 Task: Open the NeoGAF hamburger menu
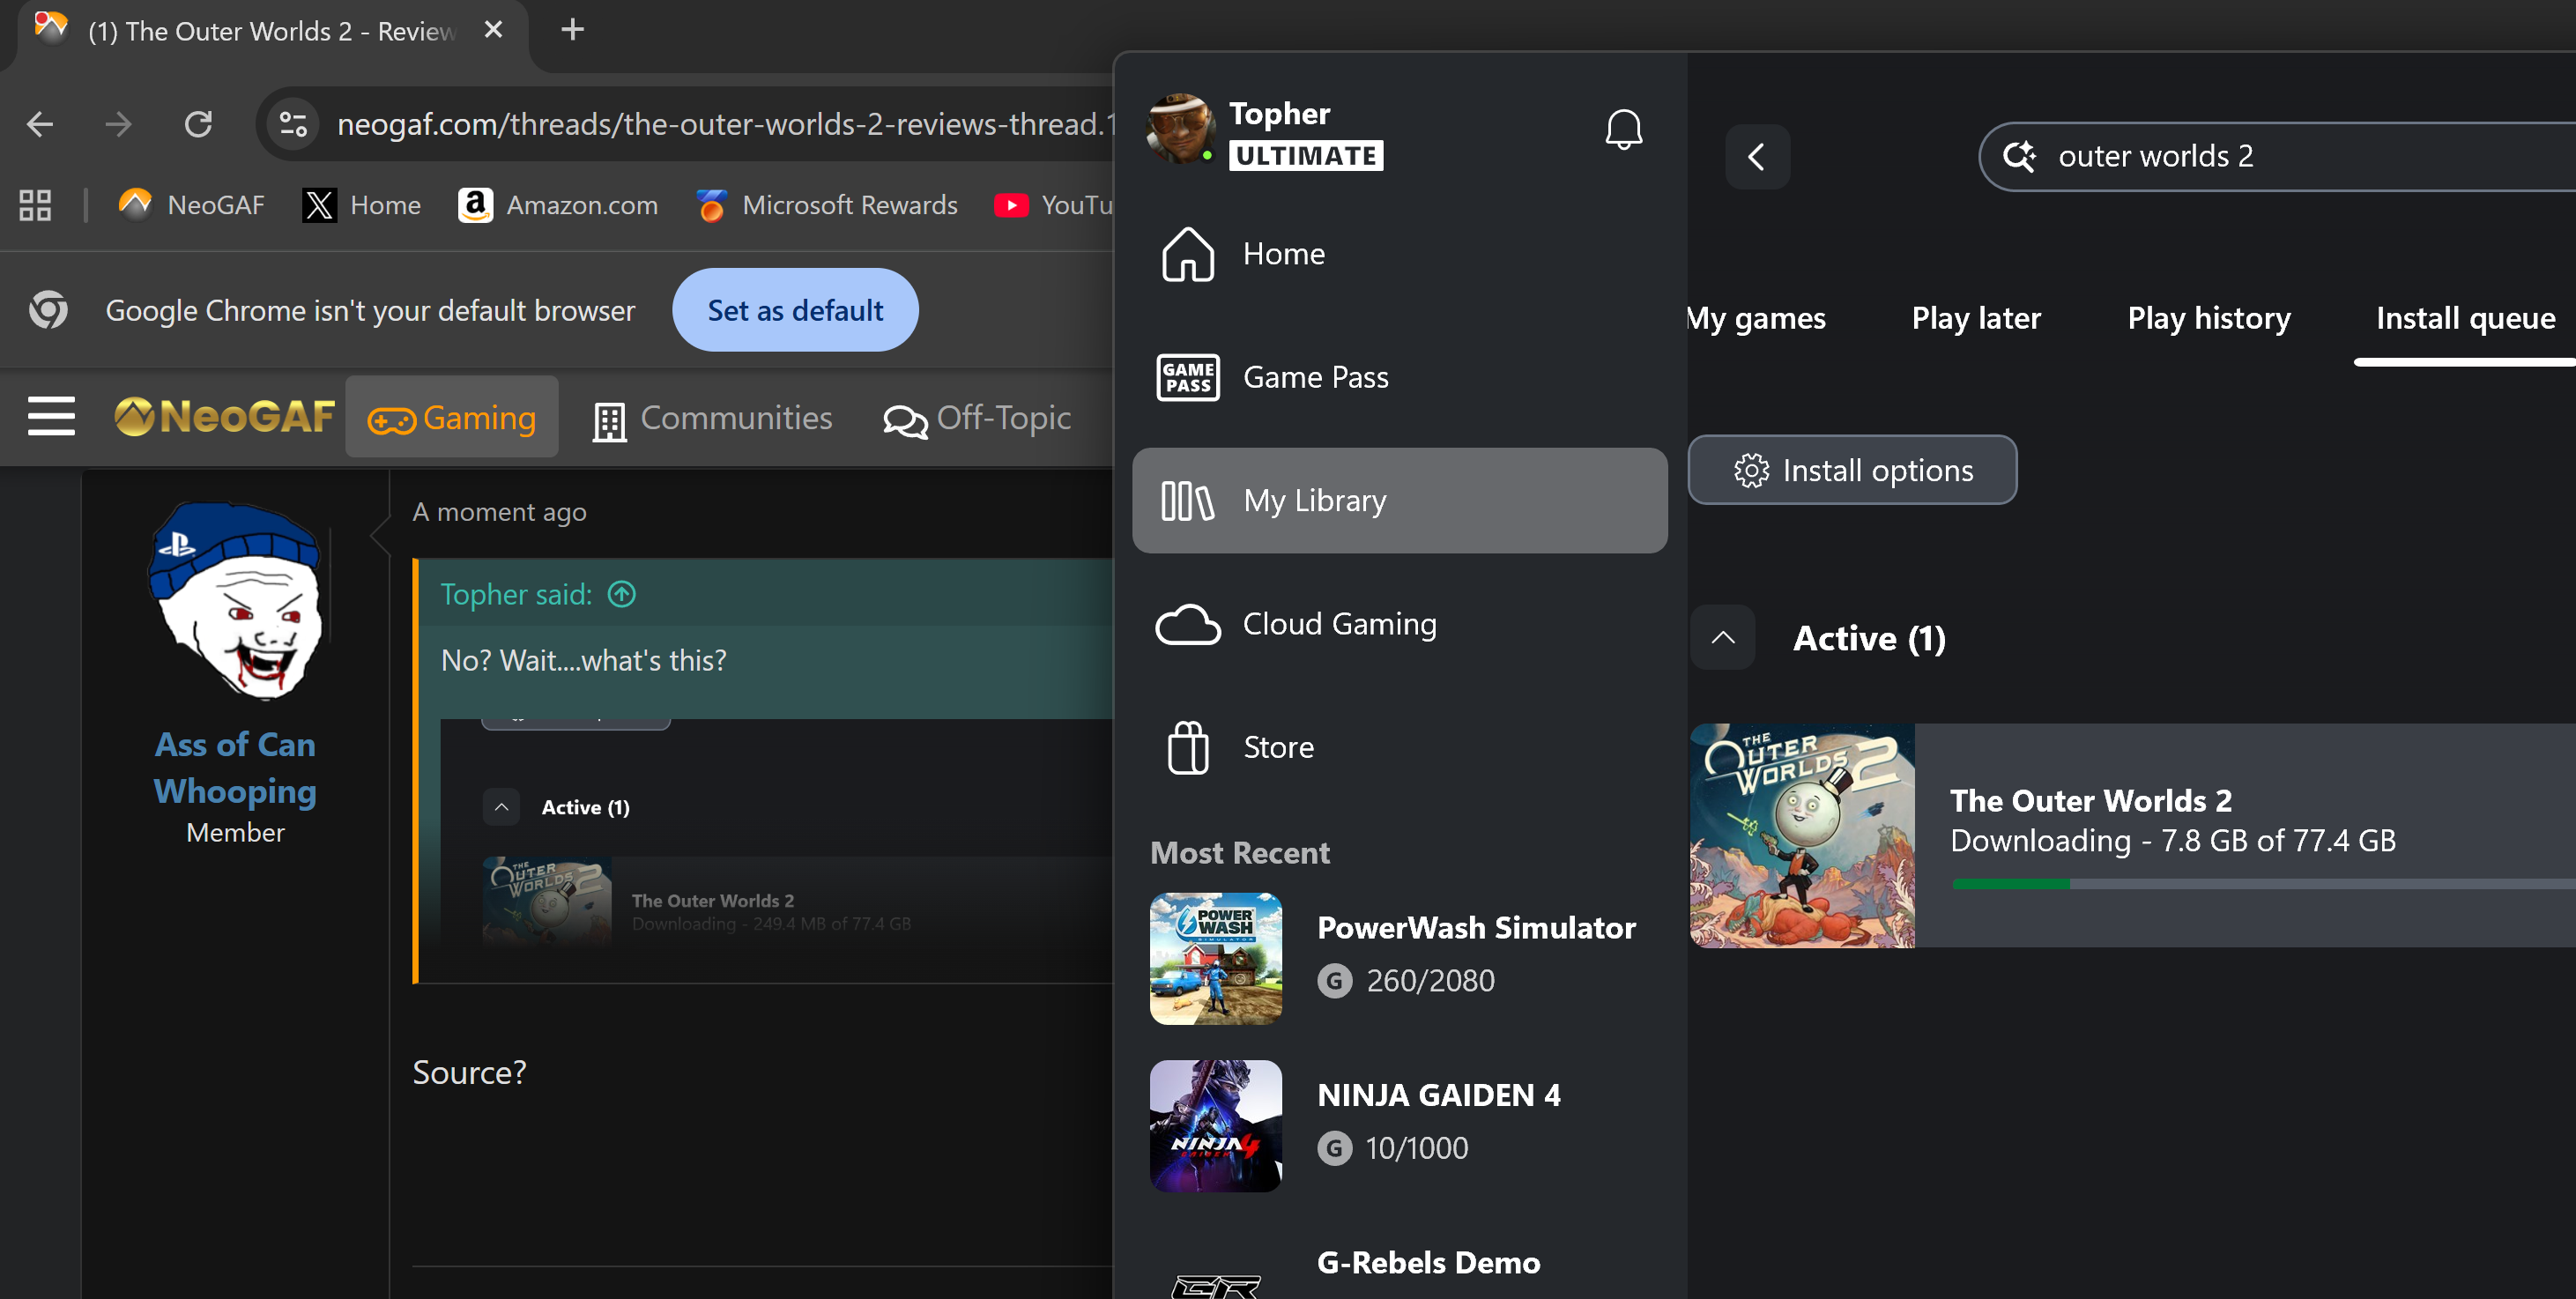[51, 416]
